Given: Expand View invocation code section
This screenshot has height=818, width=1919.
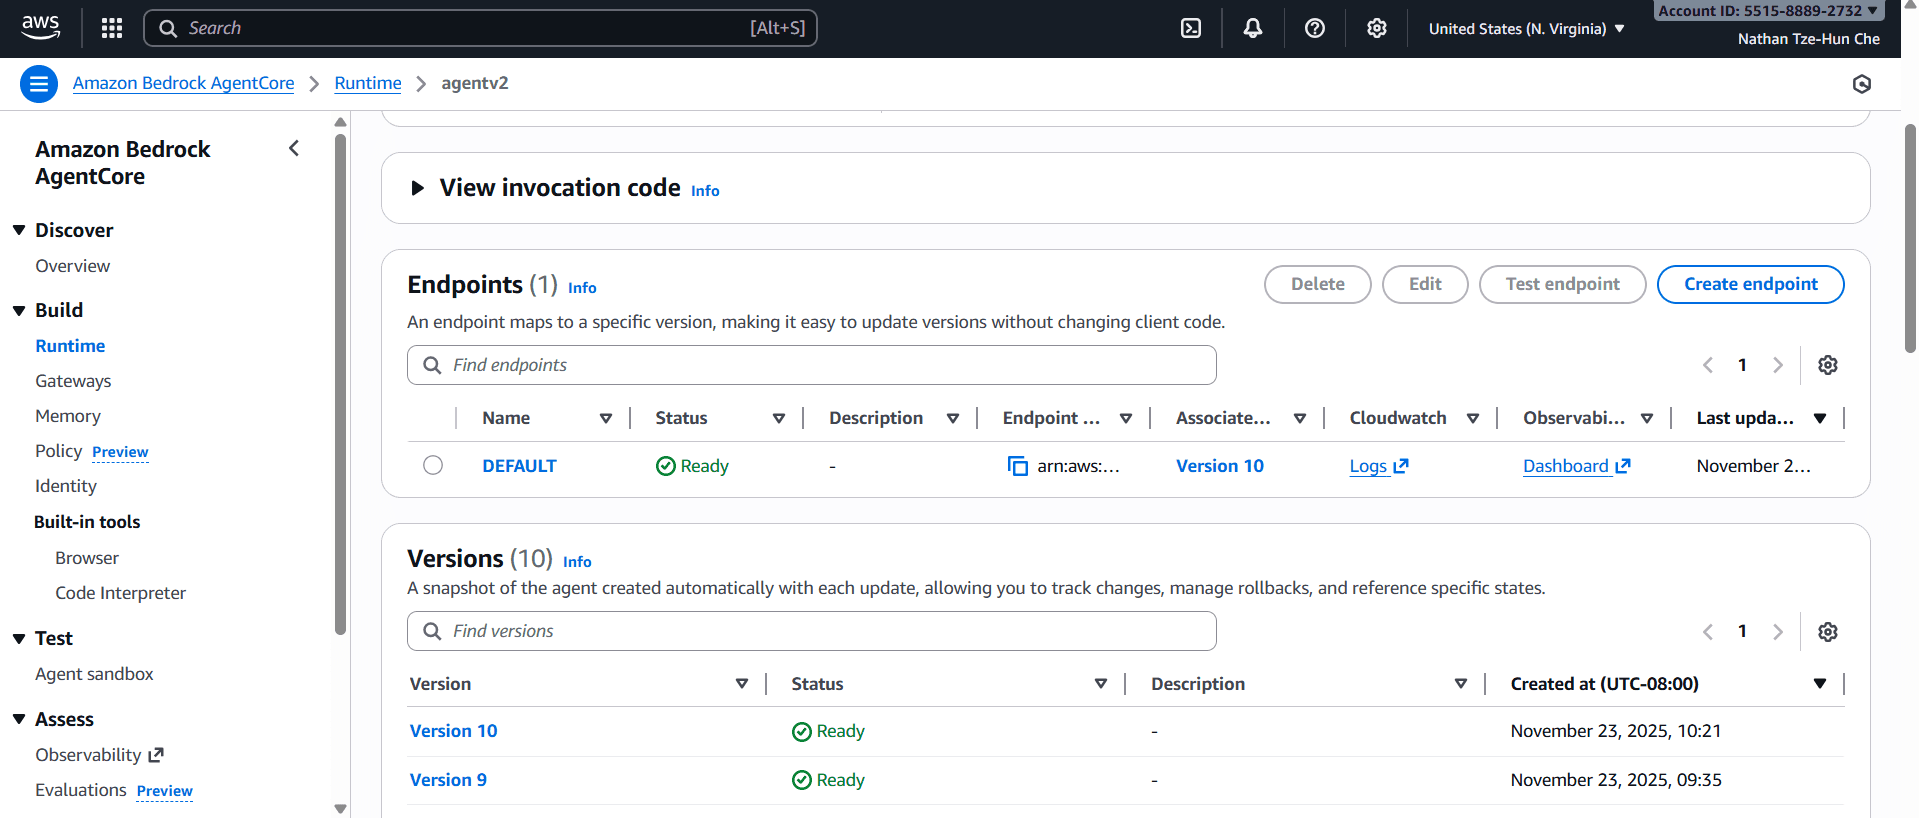Looking at the screenshot, I should click(x=418, y=188).
